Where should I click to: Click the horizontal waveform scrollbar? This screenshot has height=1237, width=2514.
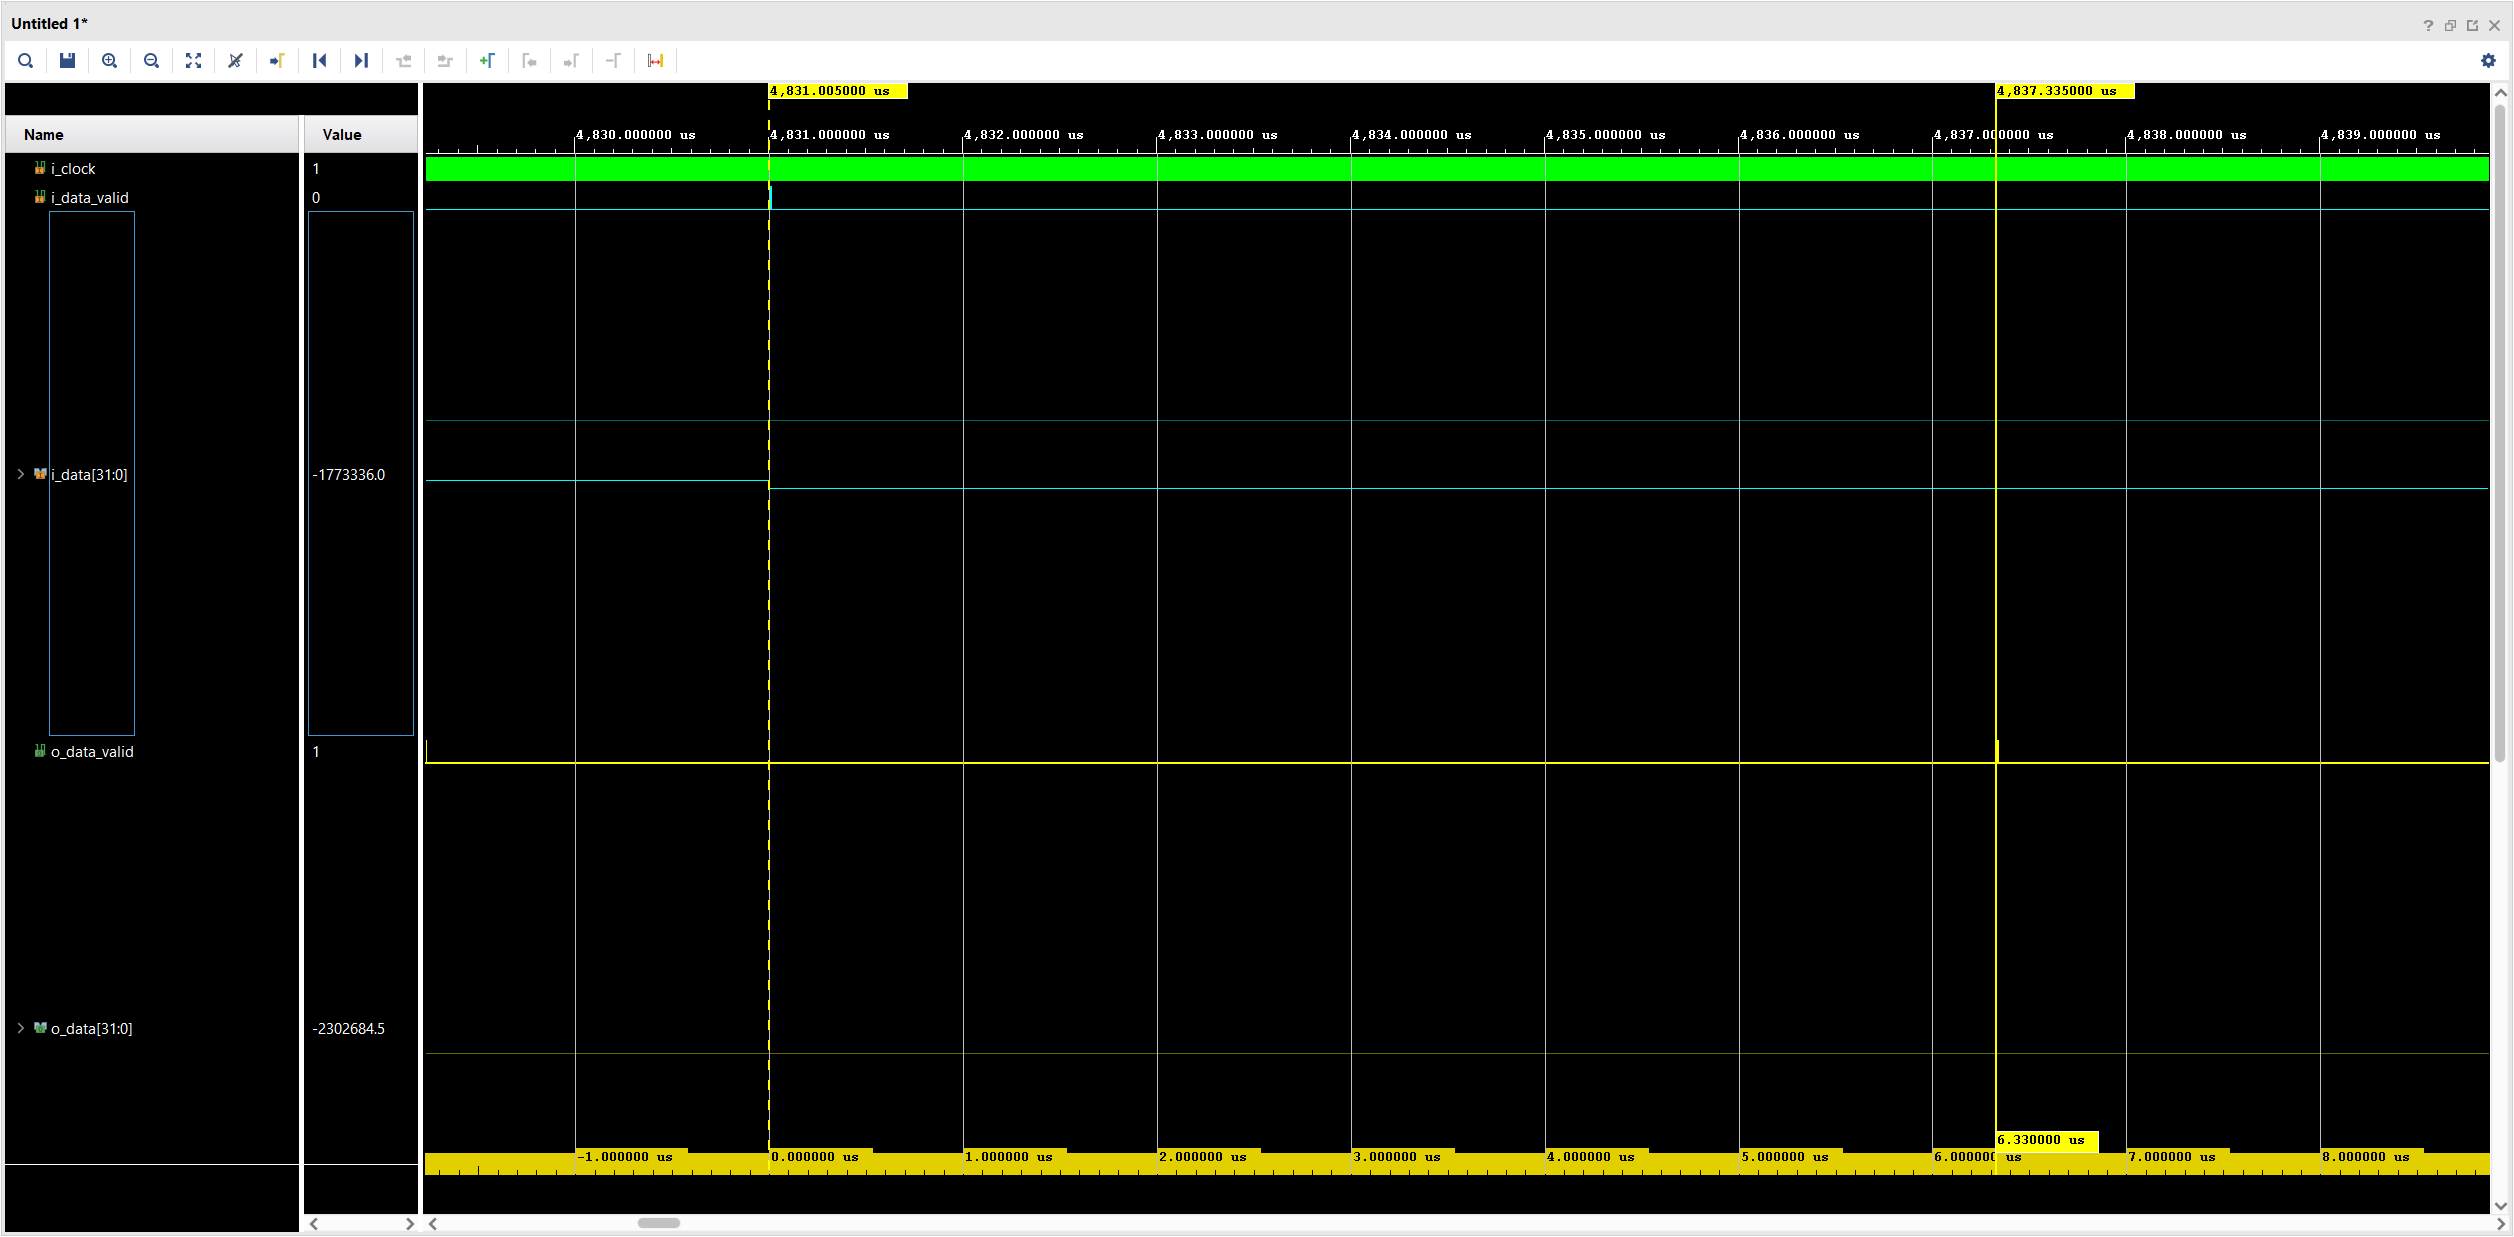[x=658, y=1223]
